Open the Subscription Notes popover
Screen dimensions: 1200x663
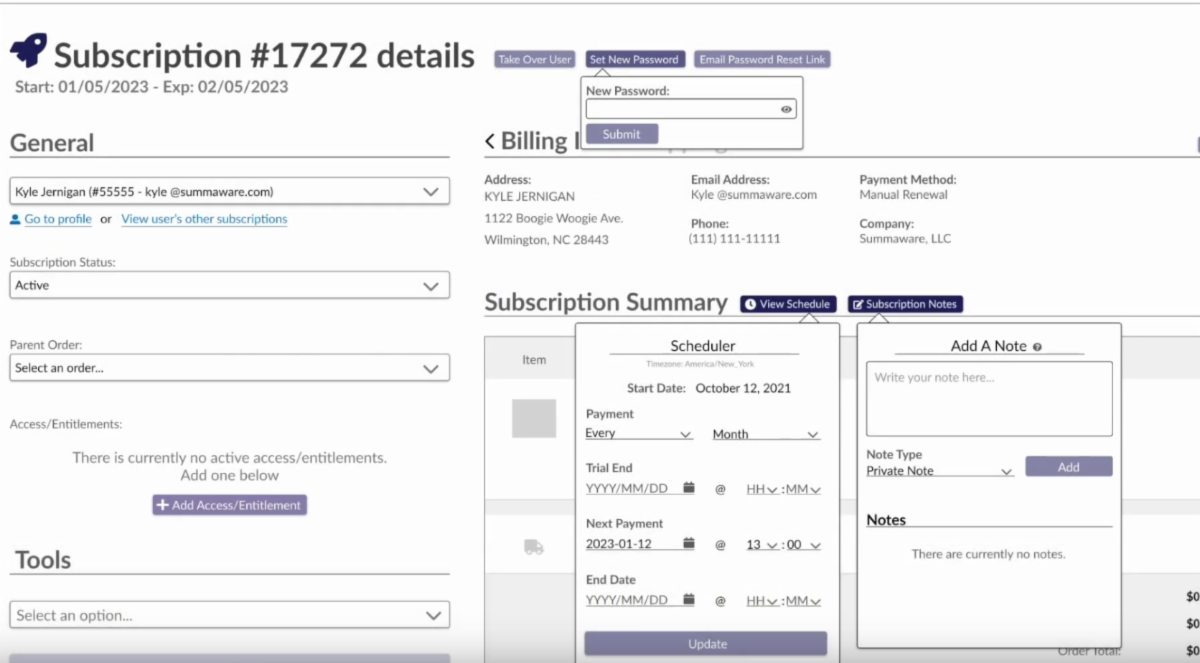point(906,304)
